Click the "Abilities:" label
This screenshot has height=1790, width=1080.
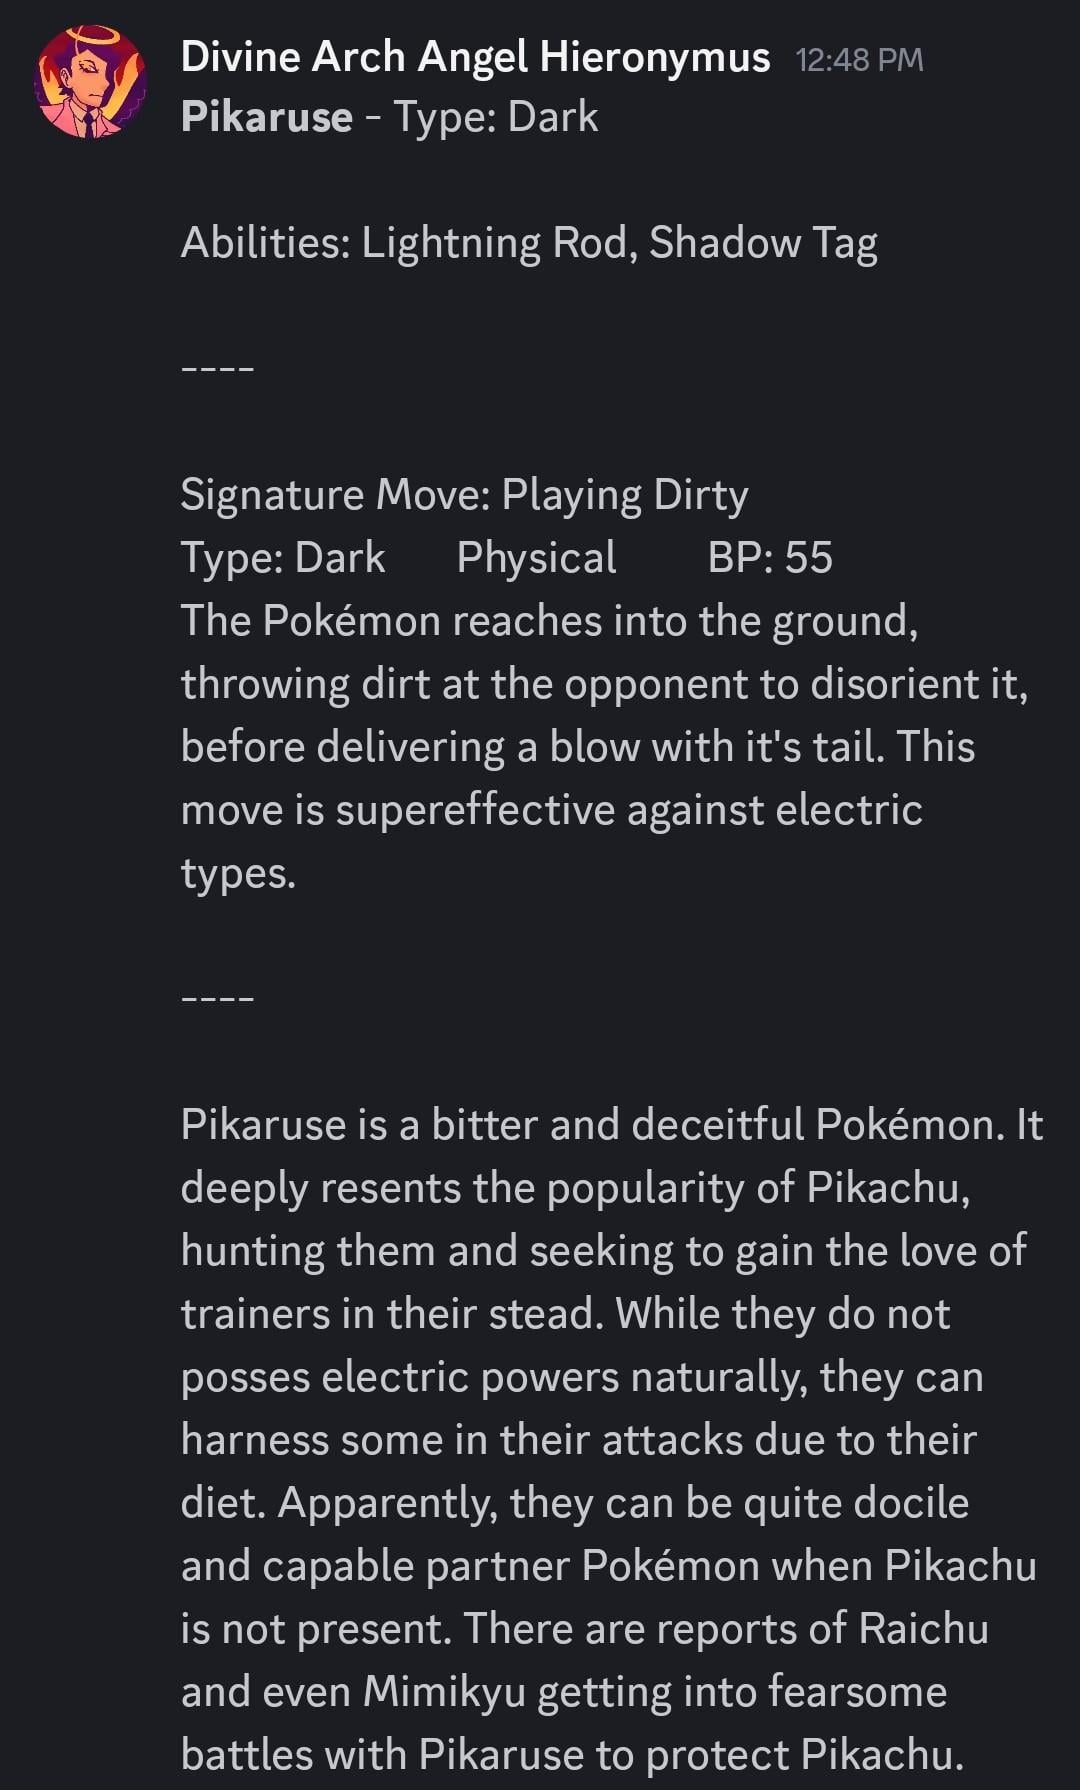coord(265,243)
